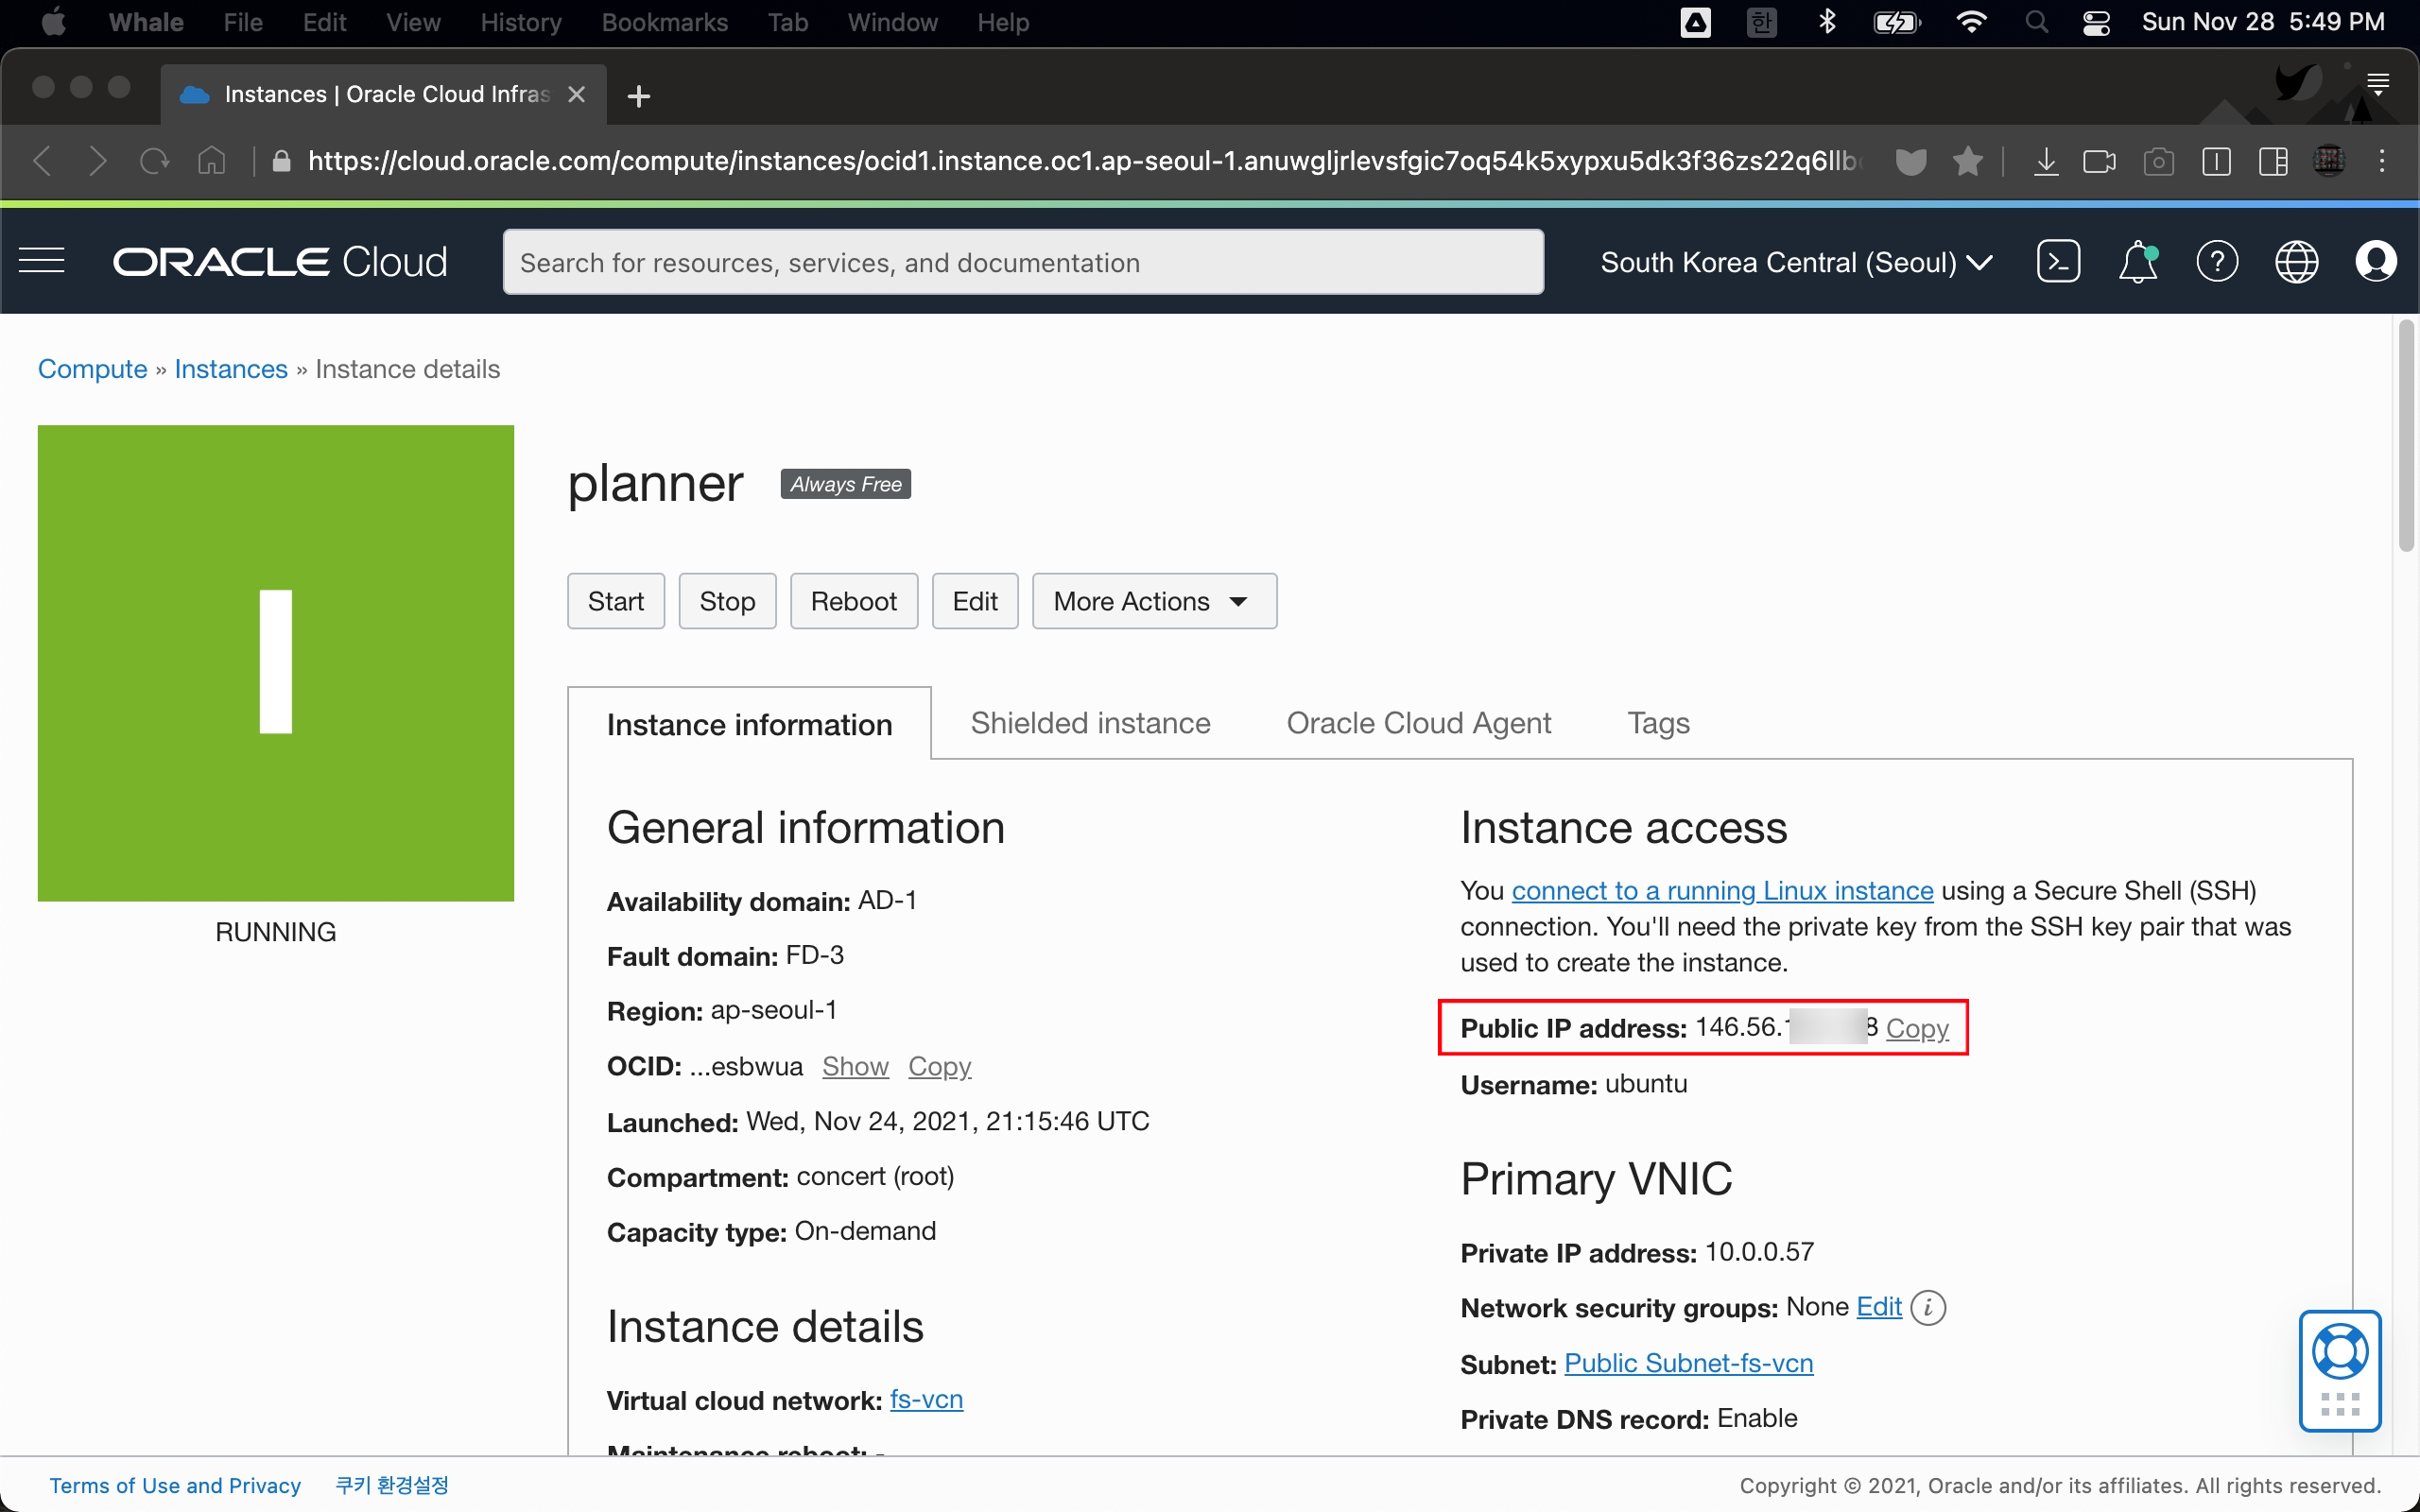Image resolution: width=2420 pixels, height=1512 pixels.
Task: Click the browser downloads icon
Action: [x=2046, y=161]
